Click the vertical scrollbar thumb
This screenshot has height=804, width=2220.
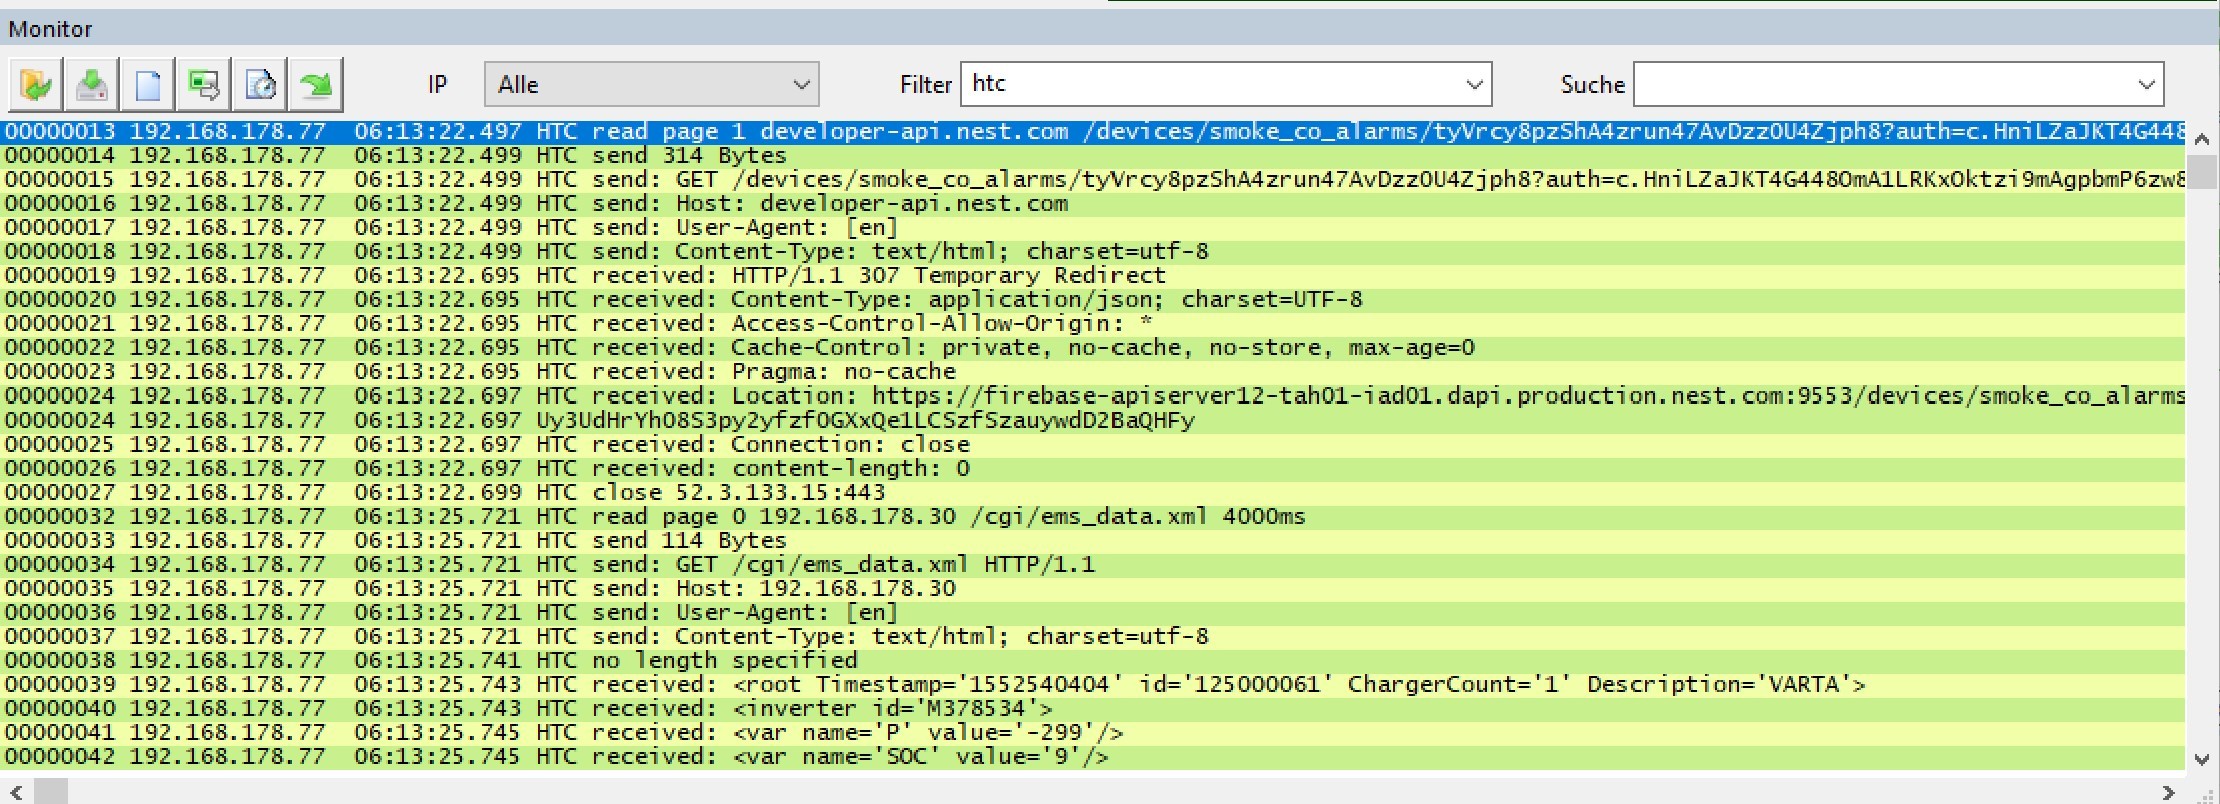[x=2201, y=172]
